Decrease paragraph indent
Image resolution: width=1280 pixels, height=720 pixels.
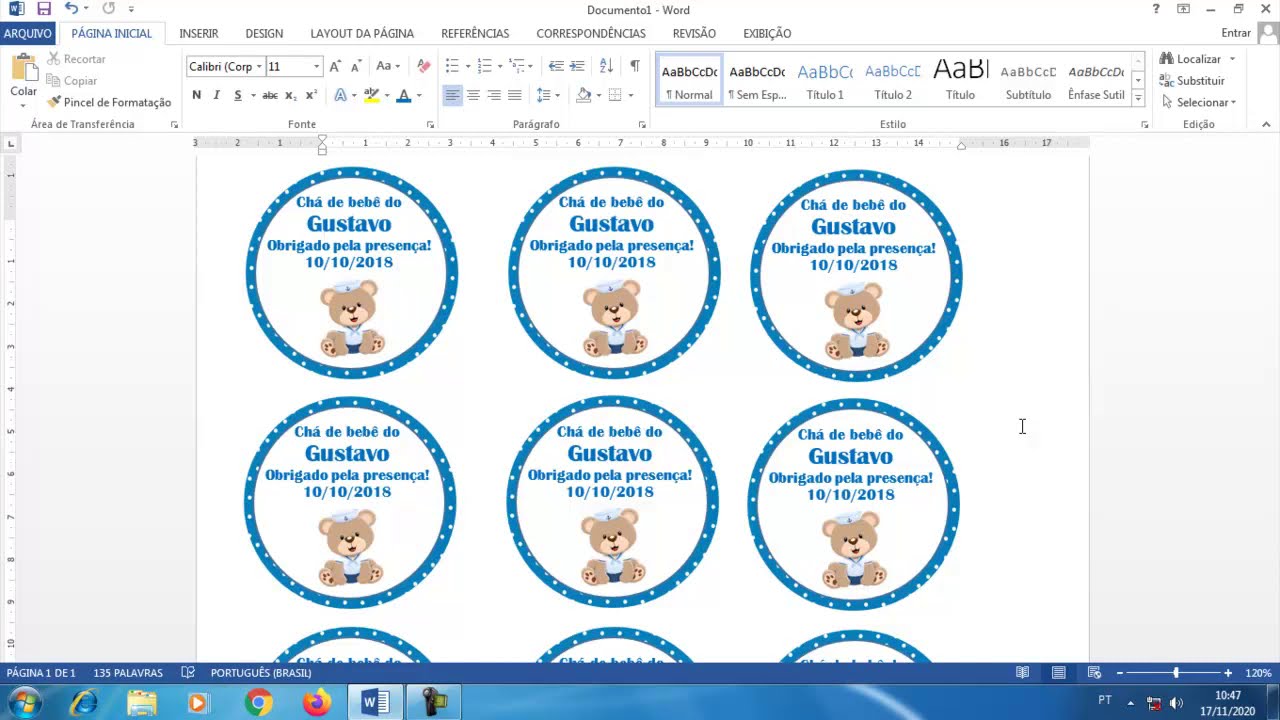click(556, 66)
